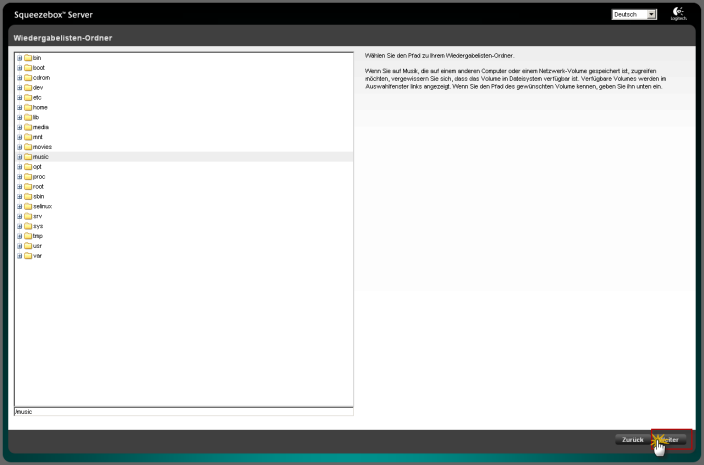Click the Weiter button

[x=672, y=439]
